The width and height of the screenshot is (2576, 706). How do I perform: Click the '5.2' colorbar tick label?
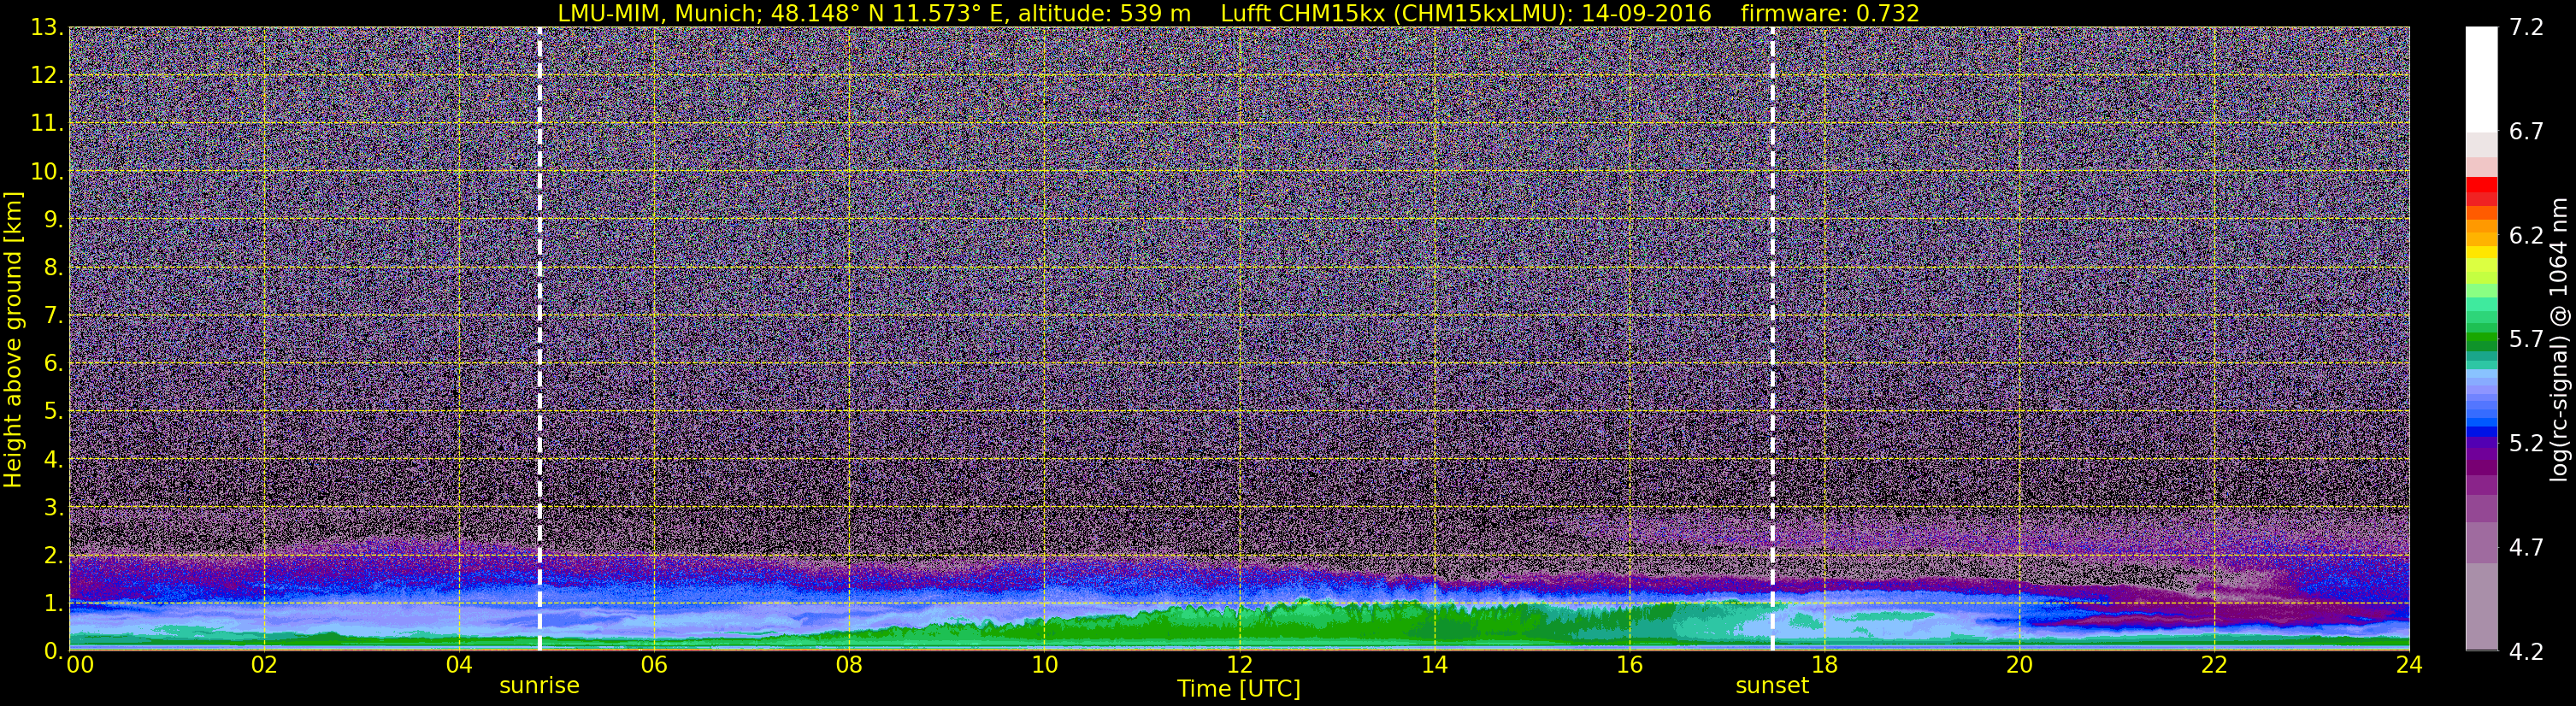(2526, 444)
